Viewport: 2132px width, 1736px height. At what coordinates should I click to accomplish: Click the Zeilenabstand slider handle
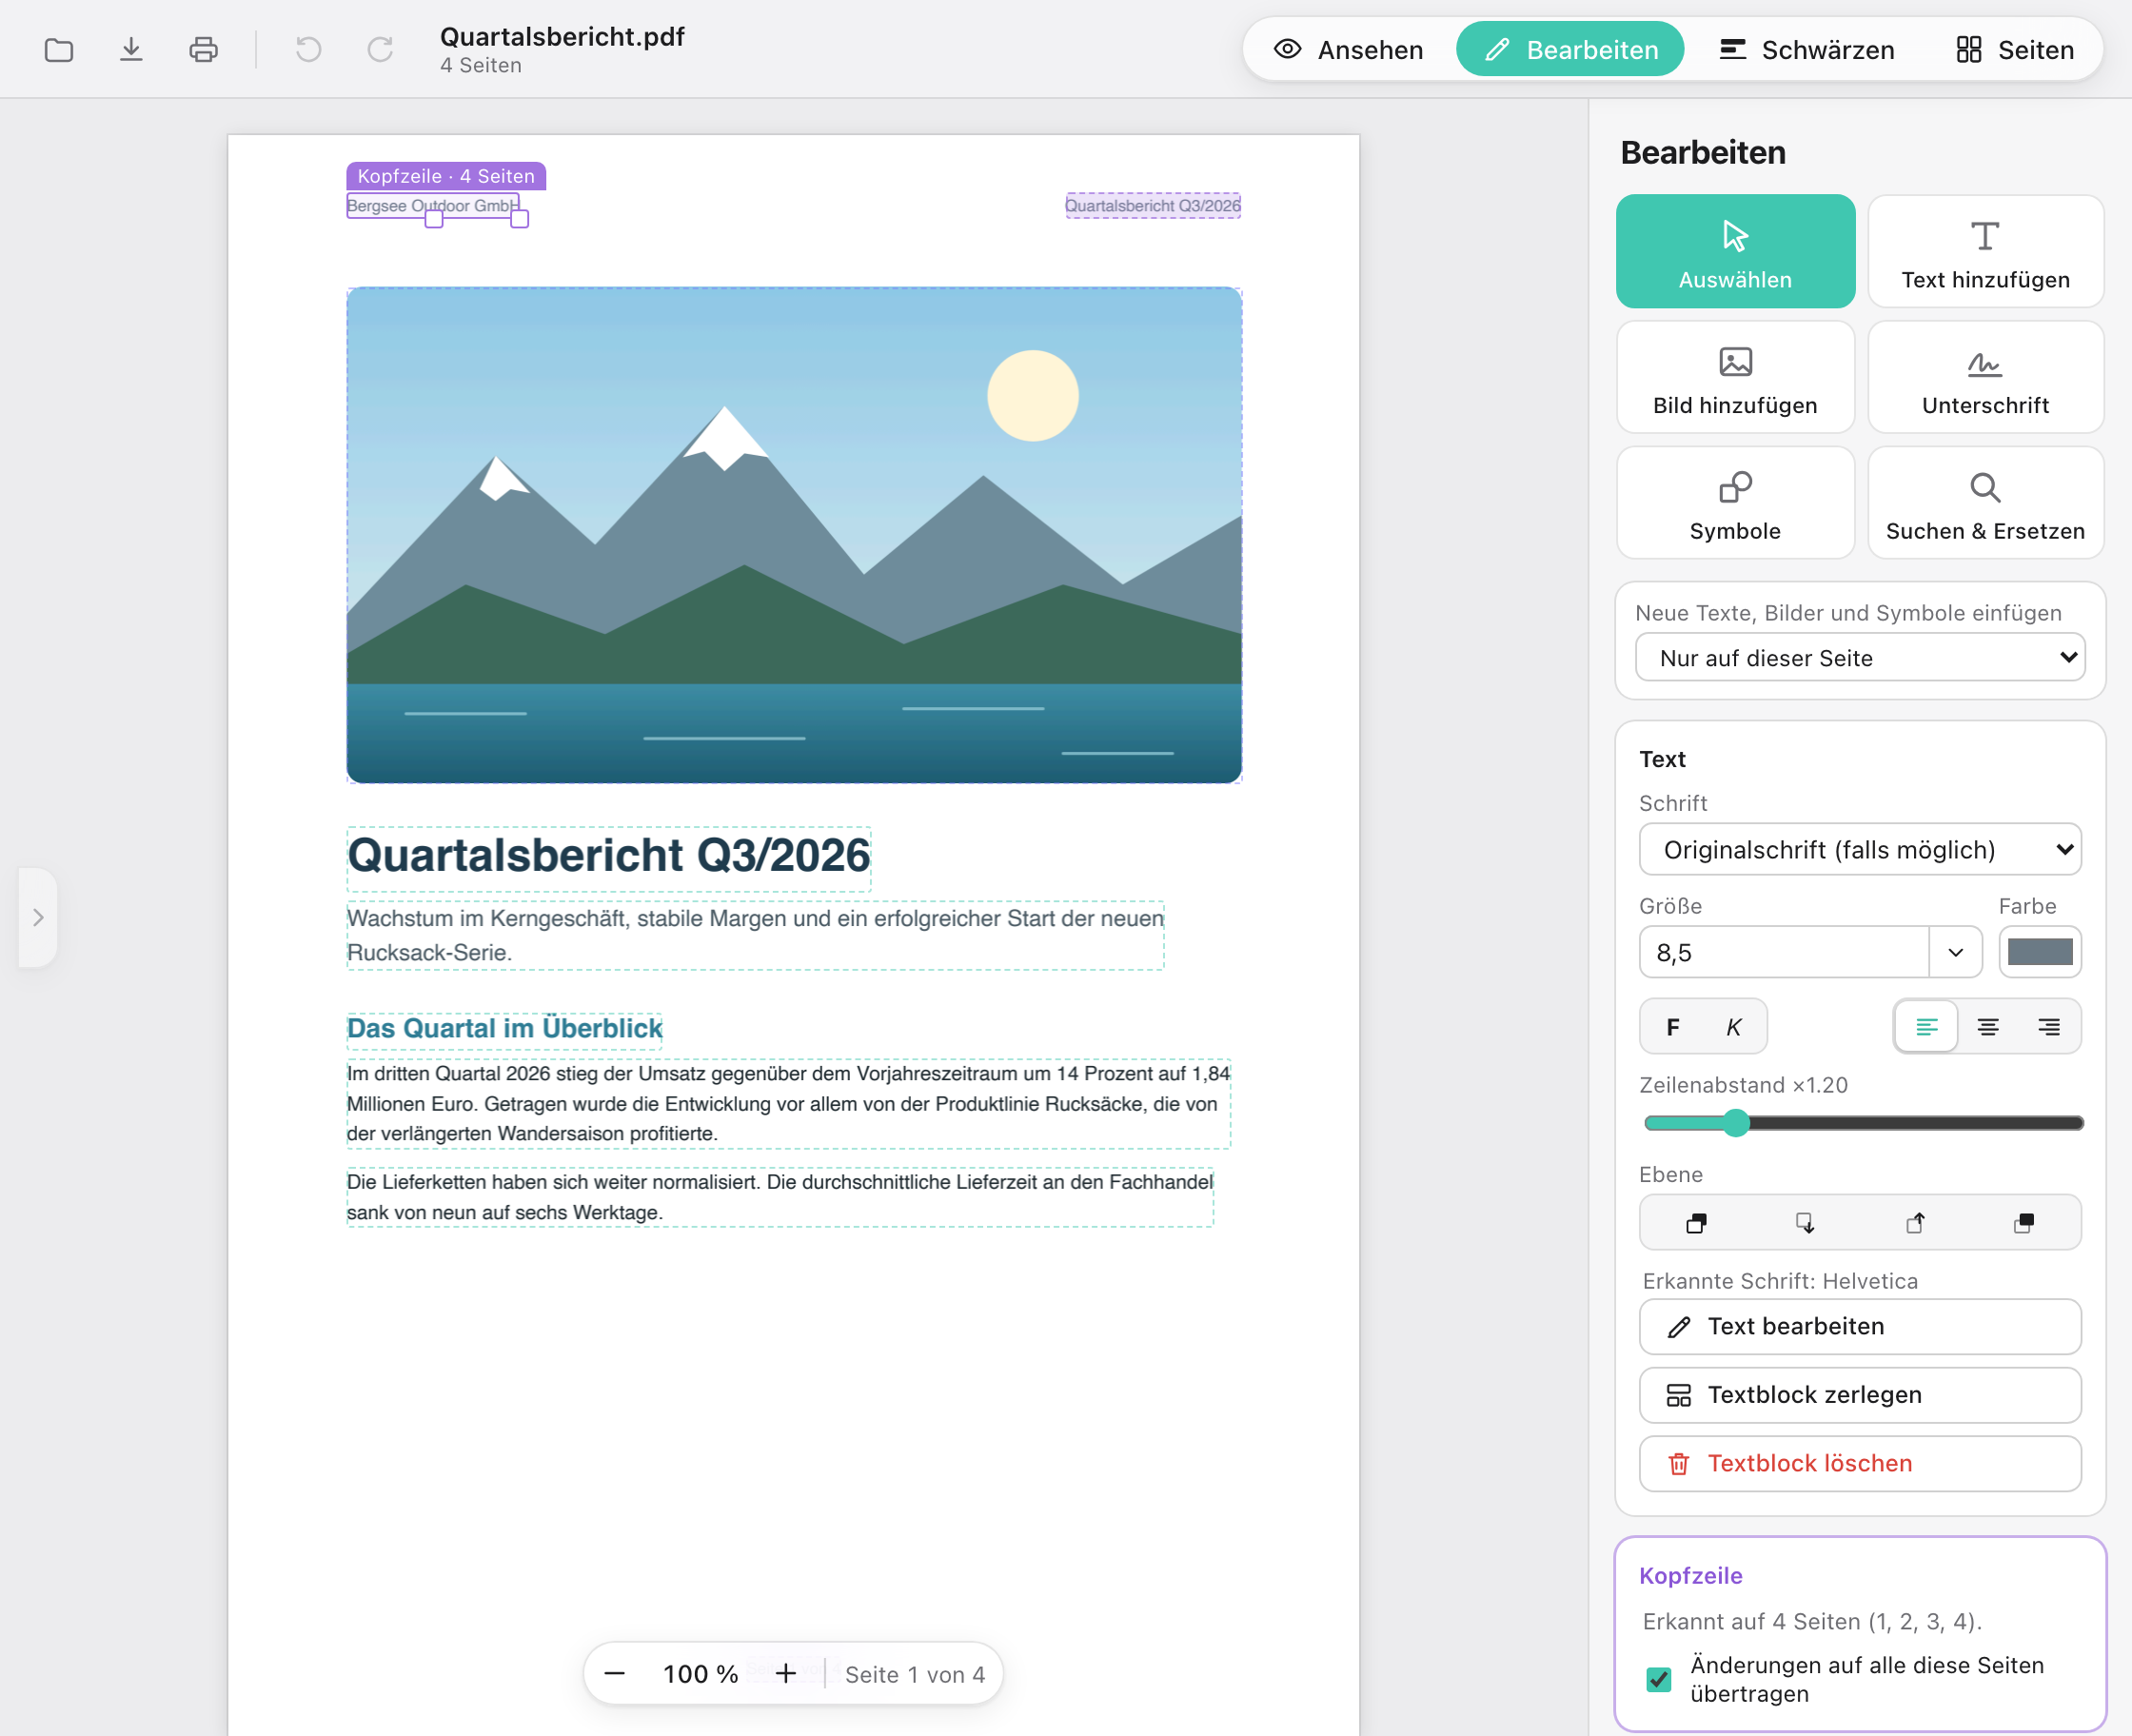point(1737,1123)
